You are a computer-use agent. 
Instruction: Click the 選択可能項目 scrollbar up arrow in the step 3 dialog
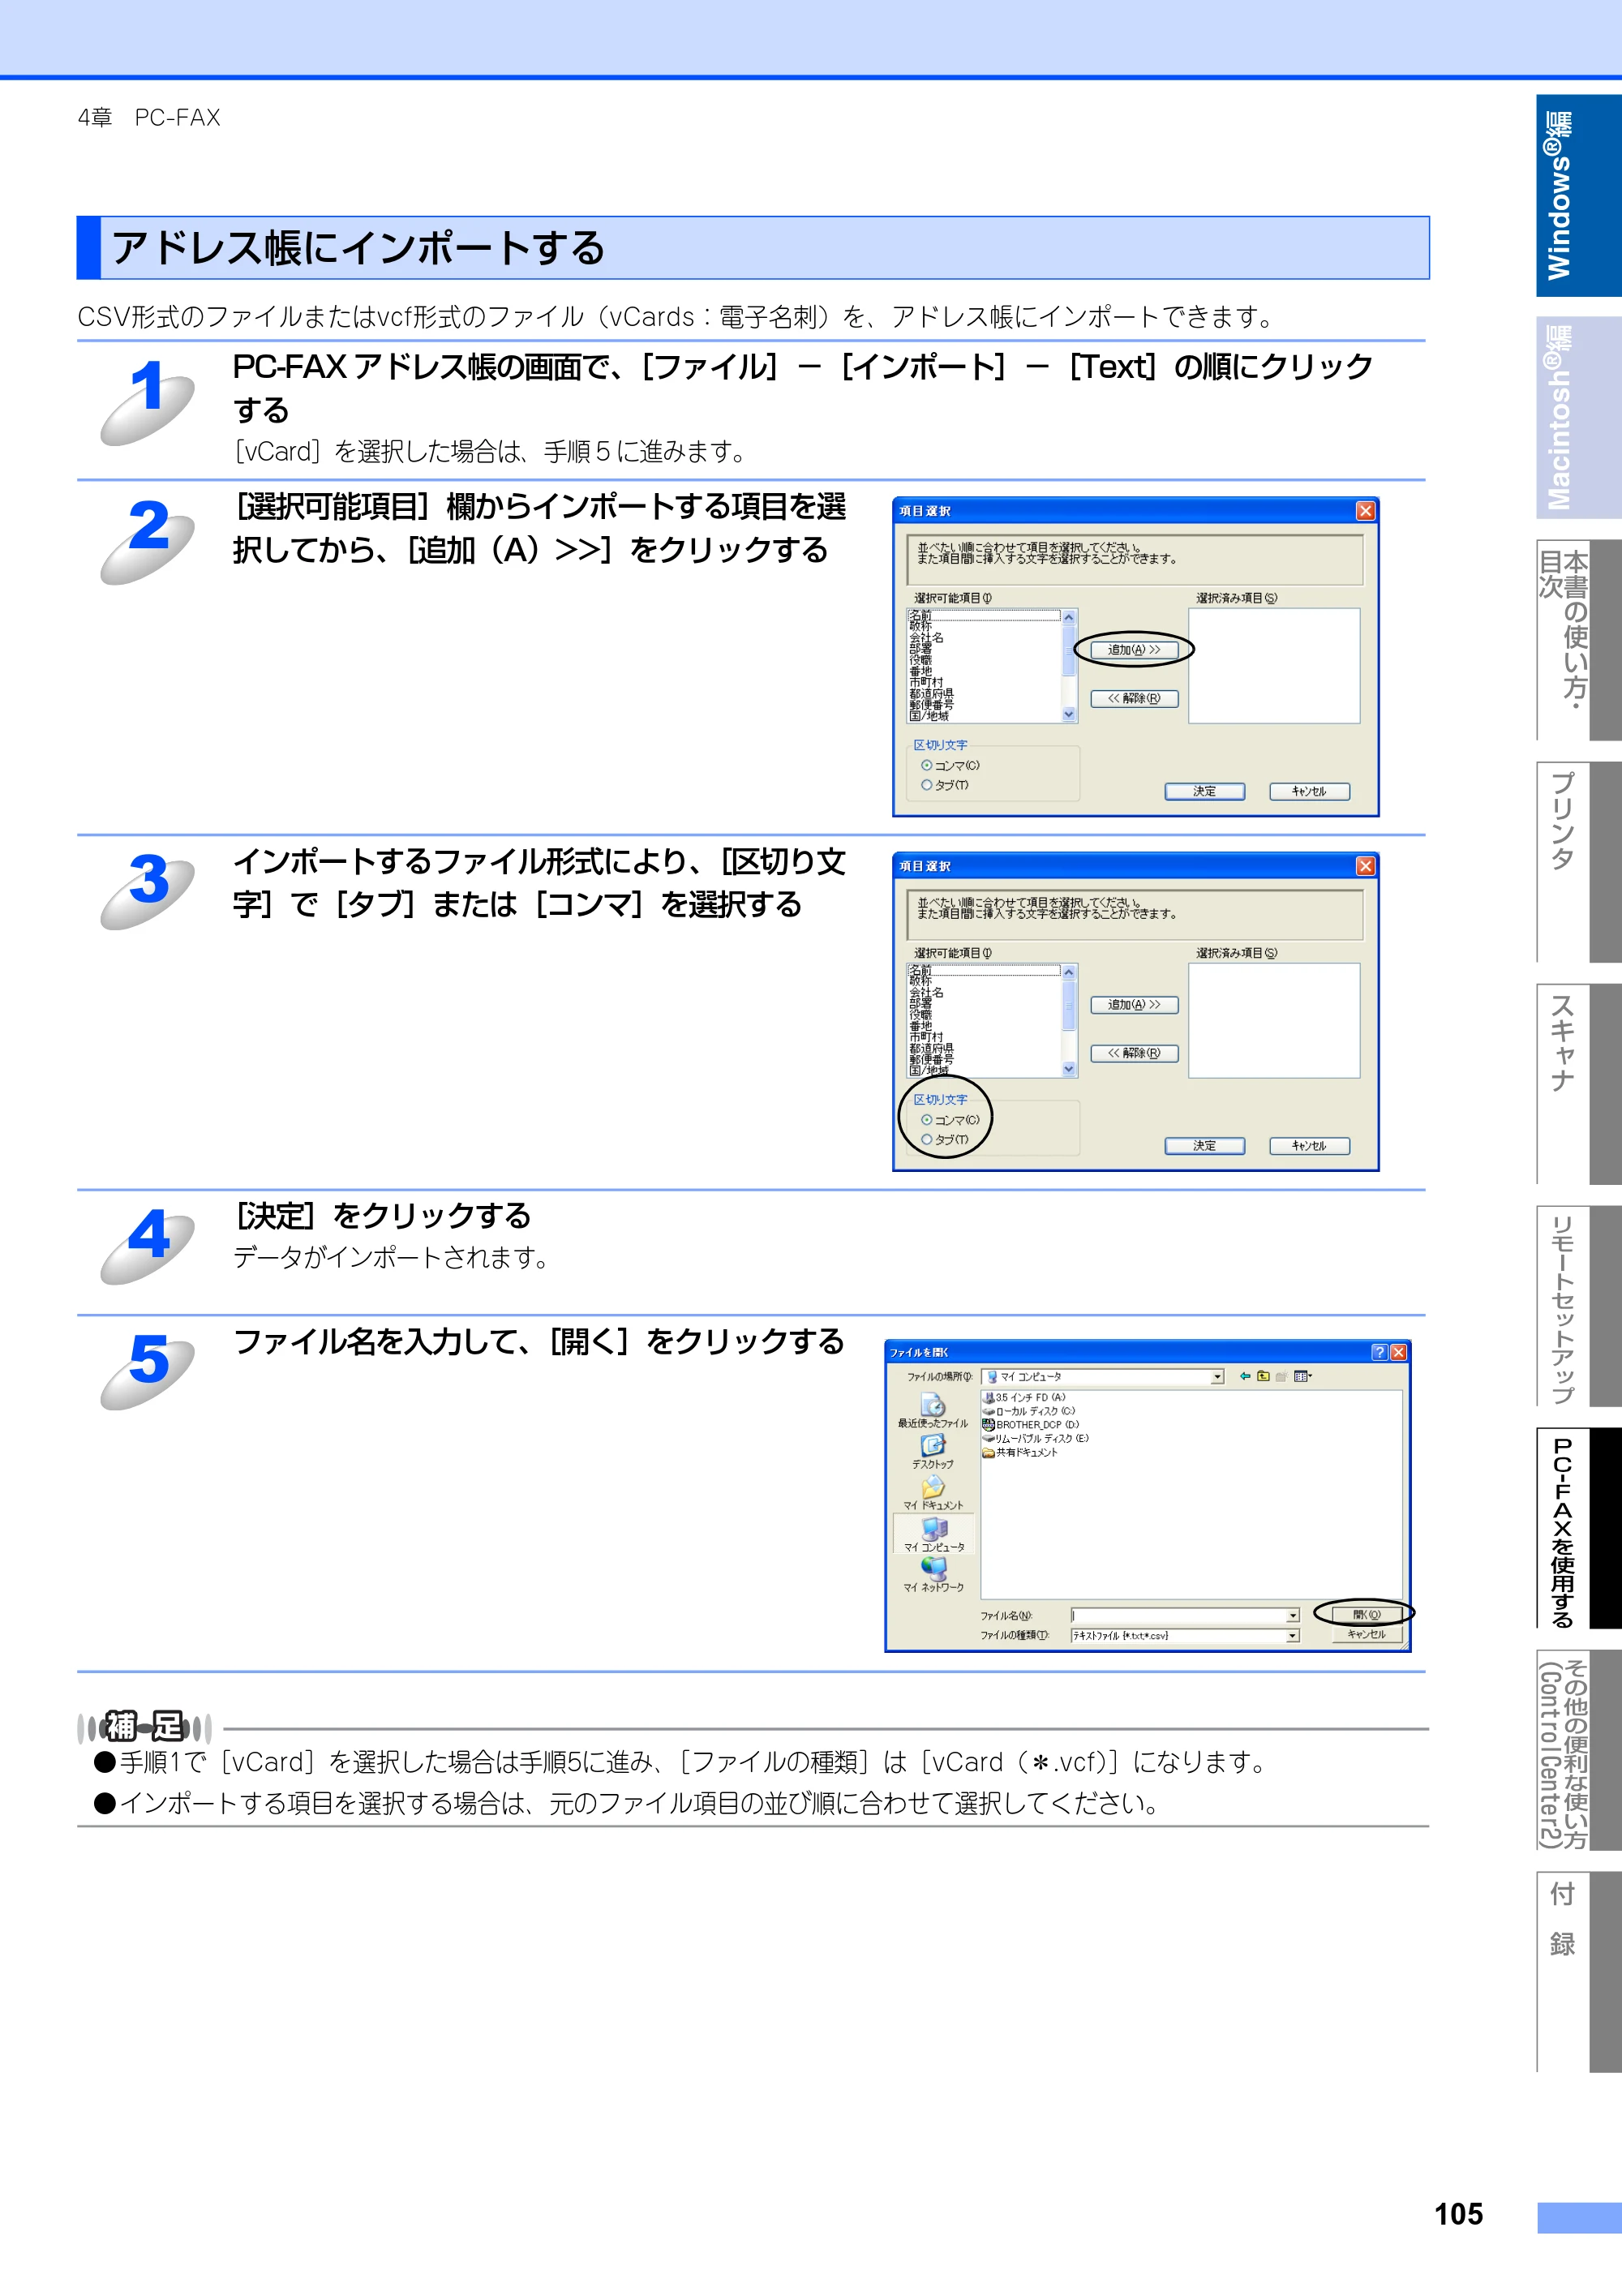(1069, 972)
